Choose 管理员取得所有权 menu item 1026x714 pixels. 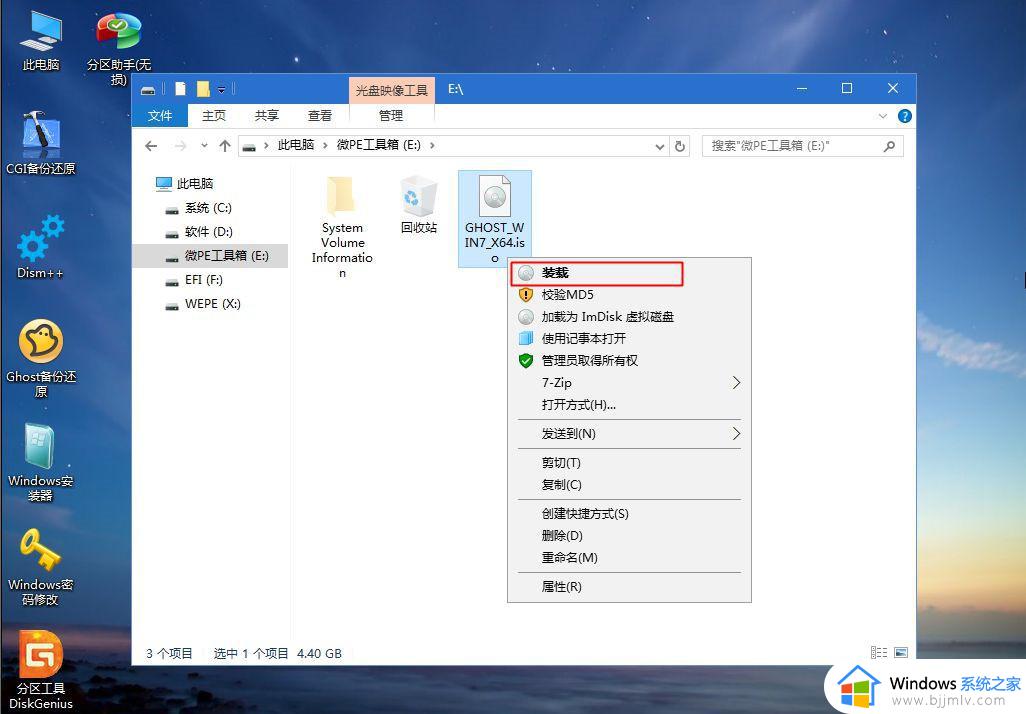click(629, 361)
